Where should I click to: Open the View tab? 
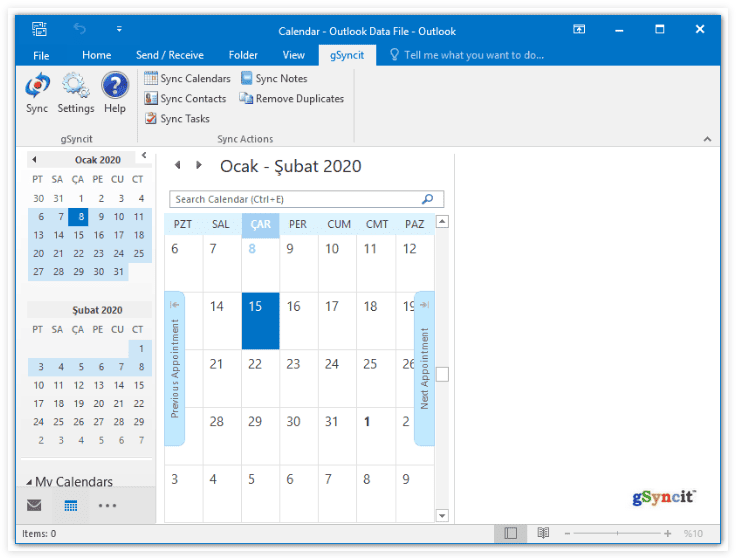(x=293, y=55)
